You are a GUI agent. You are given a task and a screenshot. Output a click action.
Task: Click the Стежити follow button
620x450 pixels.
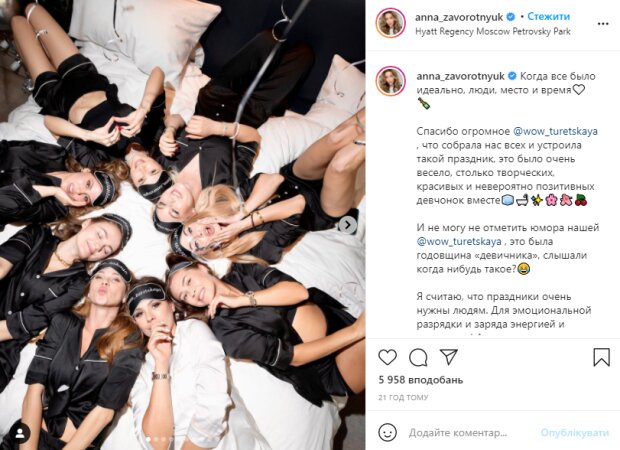tap(548, 17)
